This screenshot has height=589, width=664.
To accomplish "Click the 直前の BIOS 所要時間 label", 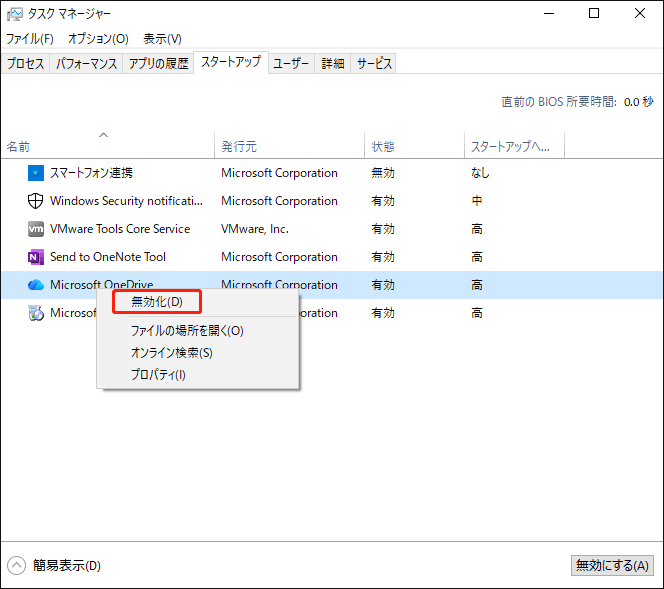I will [559, 102].
